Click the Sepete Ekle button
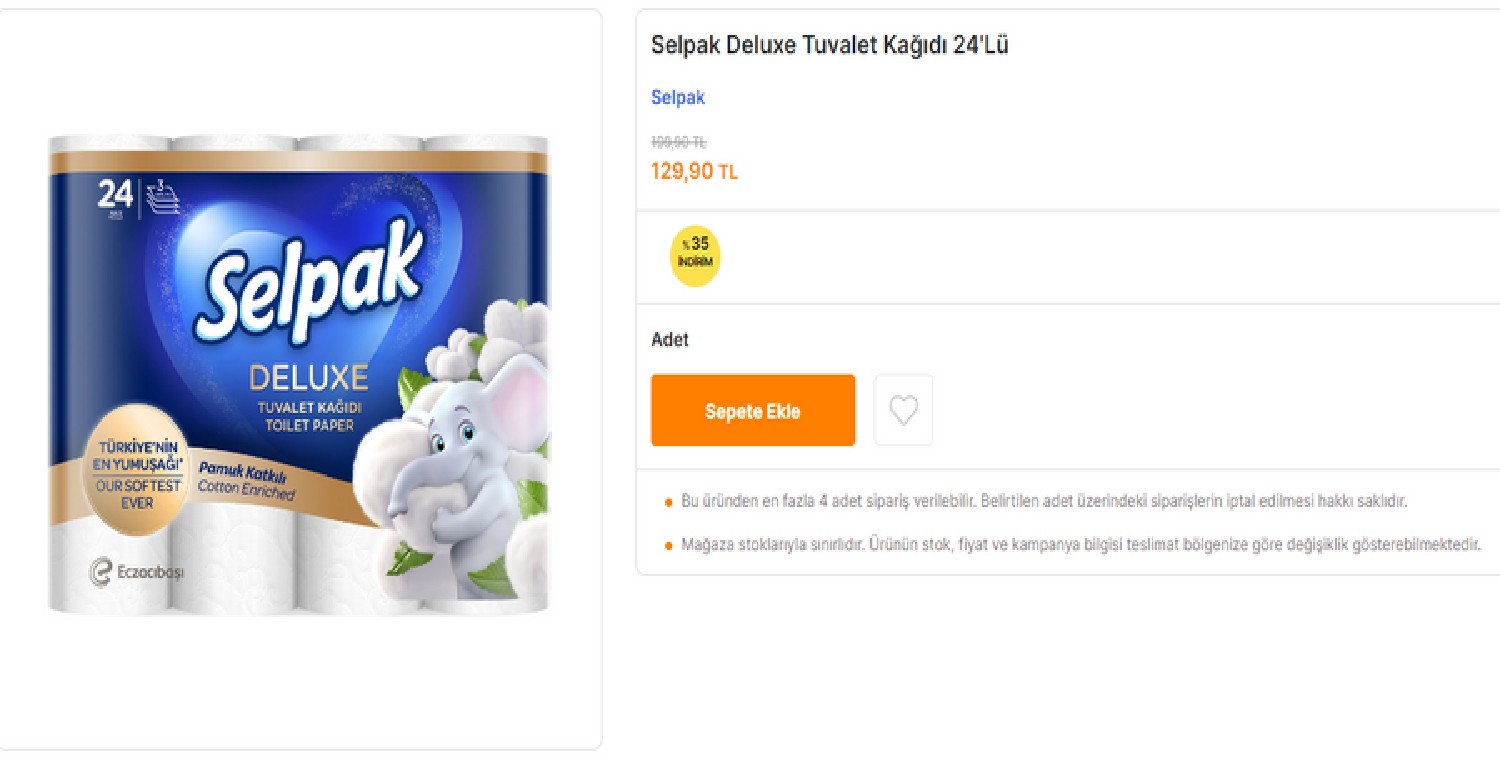Screen dimensions: 1500x775 [752, 410]
